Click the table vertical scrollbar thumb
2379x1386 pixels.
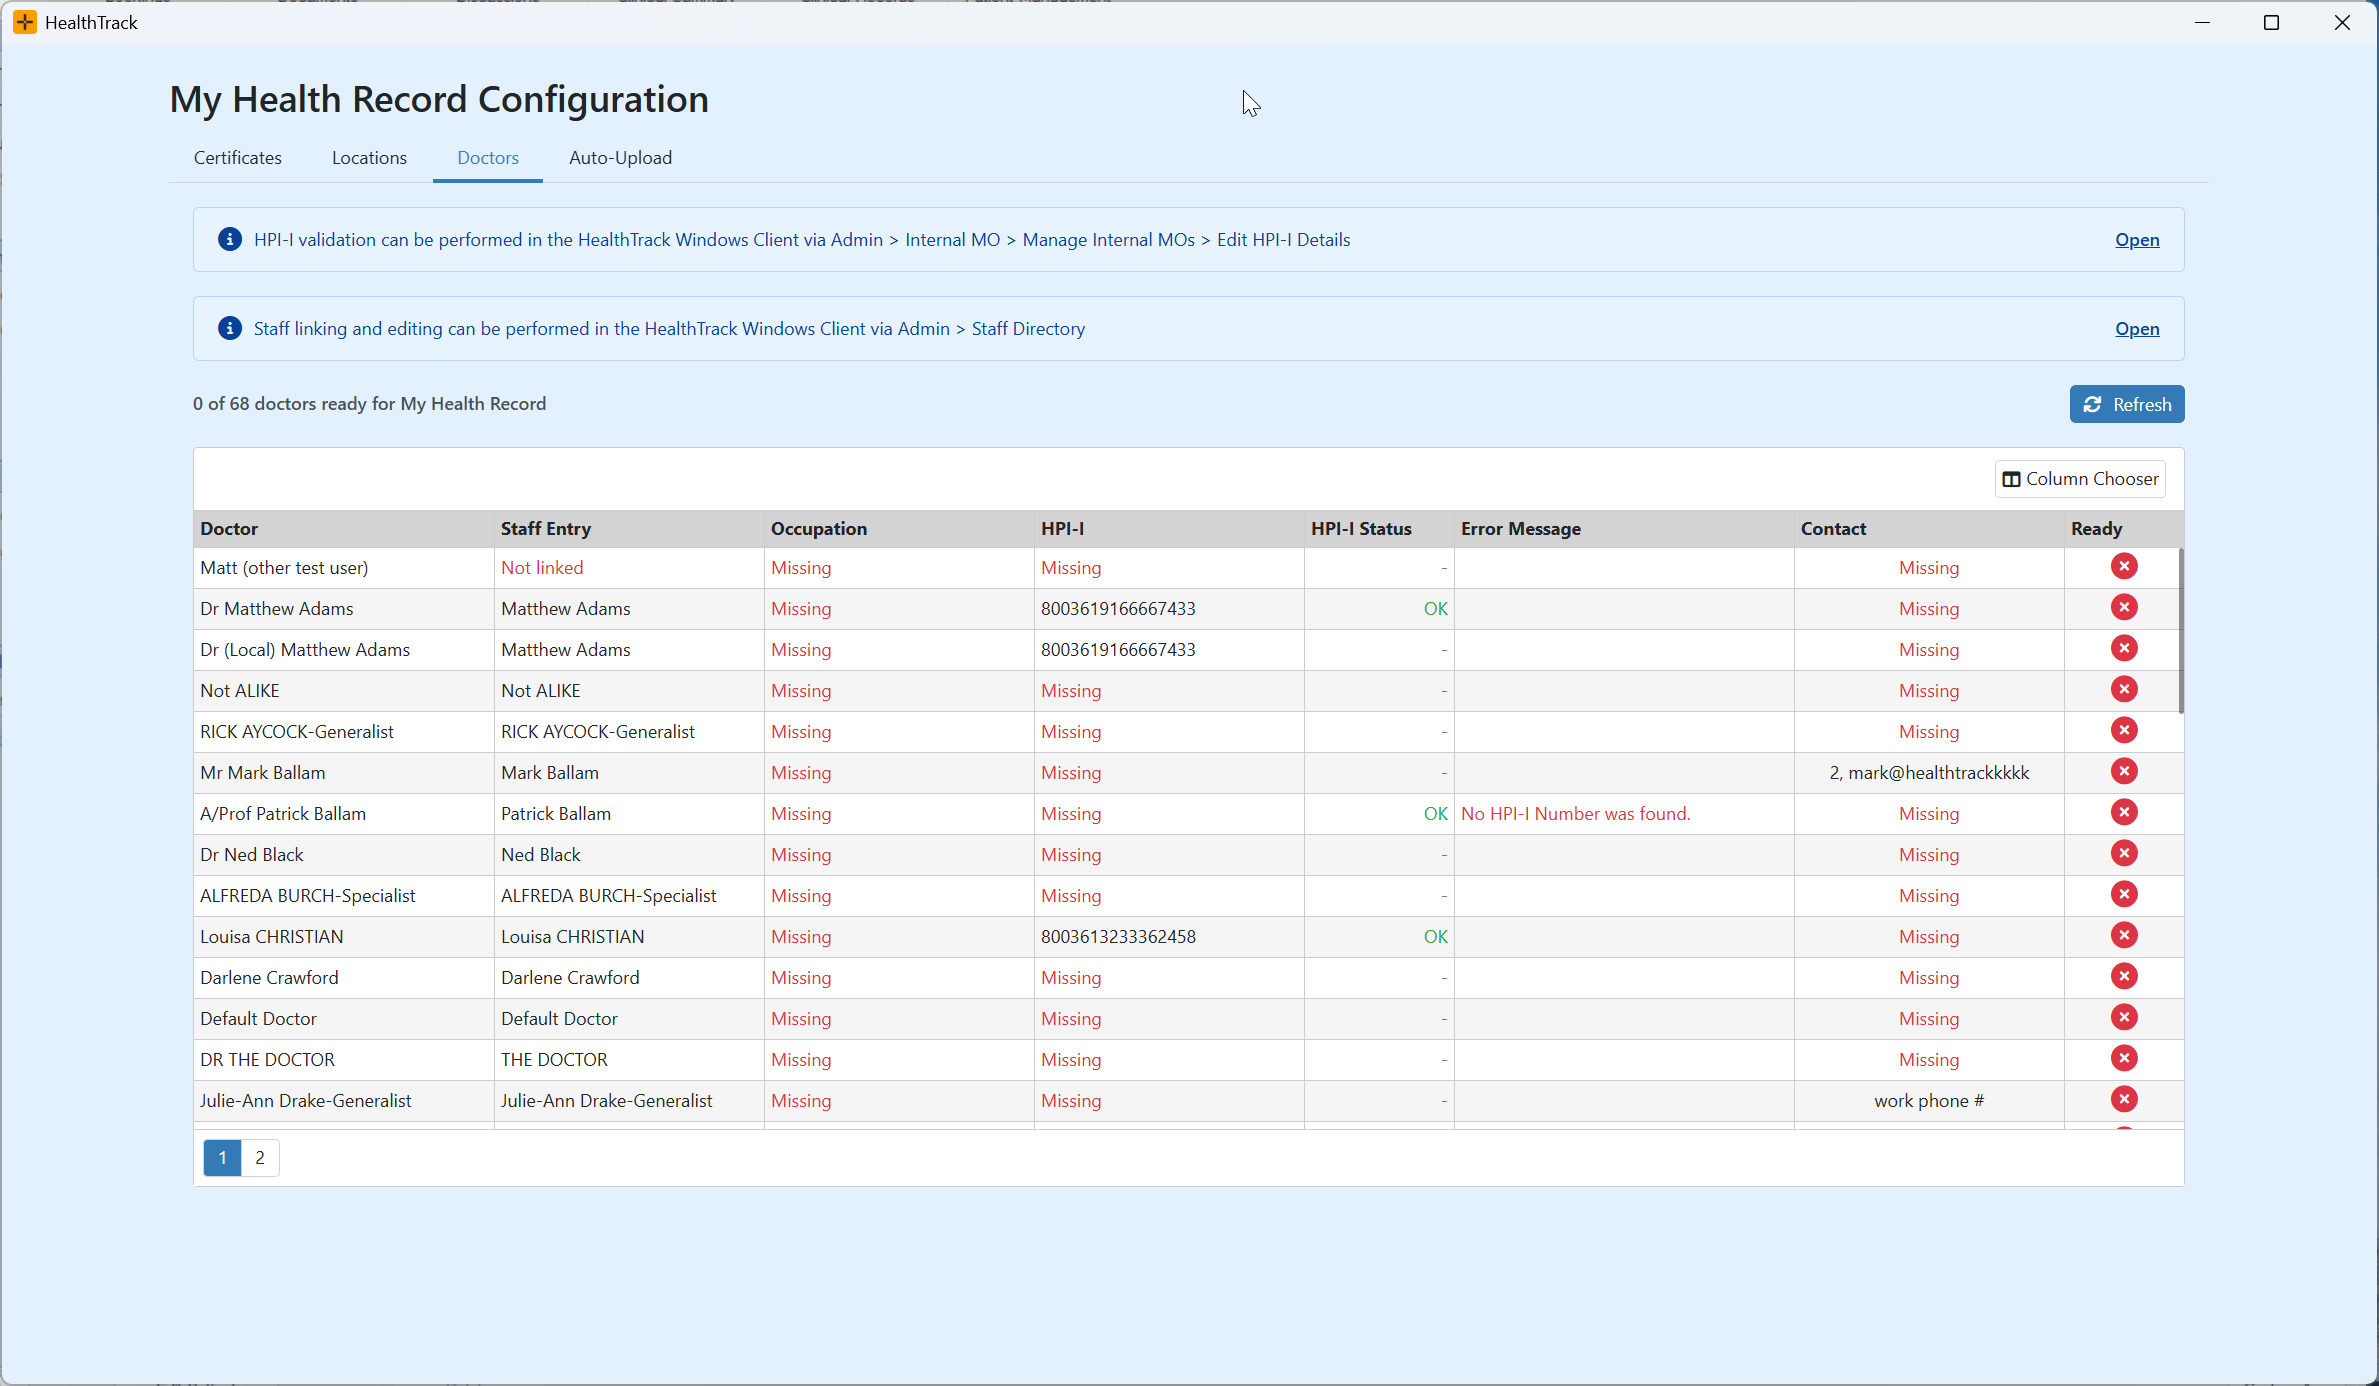click(2181, 631)
